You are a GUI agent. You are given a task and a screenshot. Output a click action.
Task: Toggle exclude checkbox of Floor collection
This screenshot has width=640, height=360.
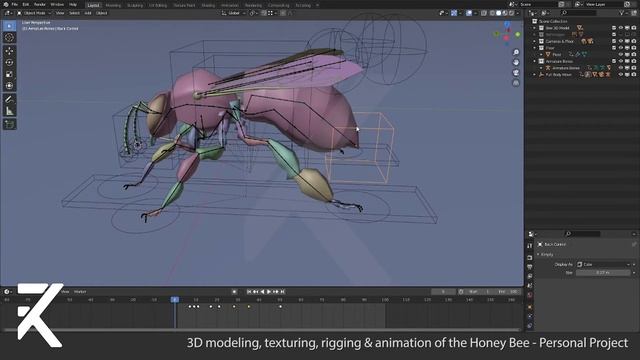coord(614,48)
